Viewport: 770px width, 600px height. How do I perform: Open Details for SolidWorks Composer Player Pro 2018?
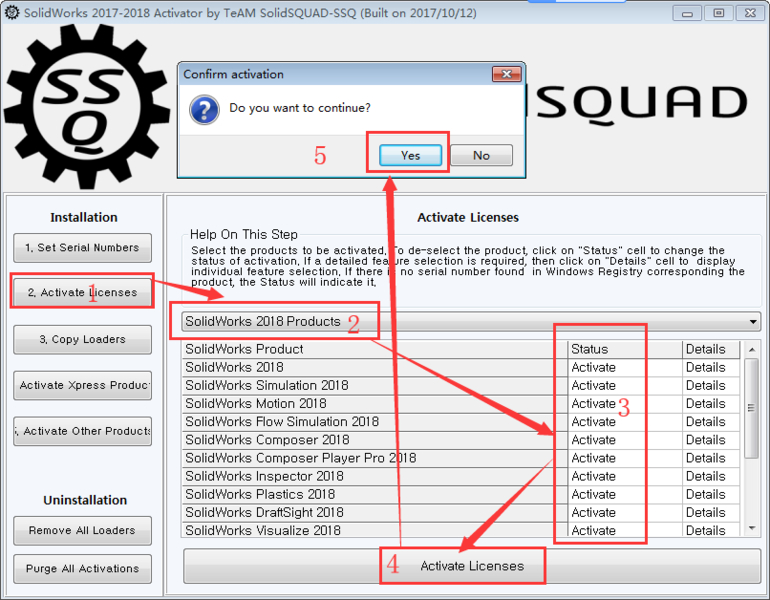(711, 458)
